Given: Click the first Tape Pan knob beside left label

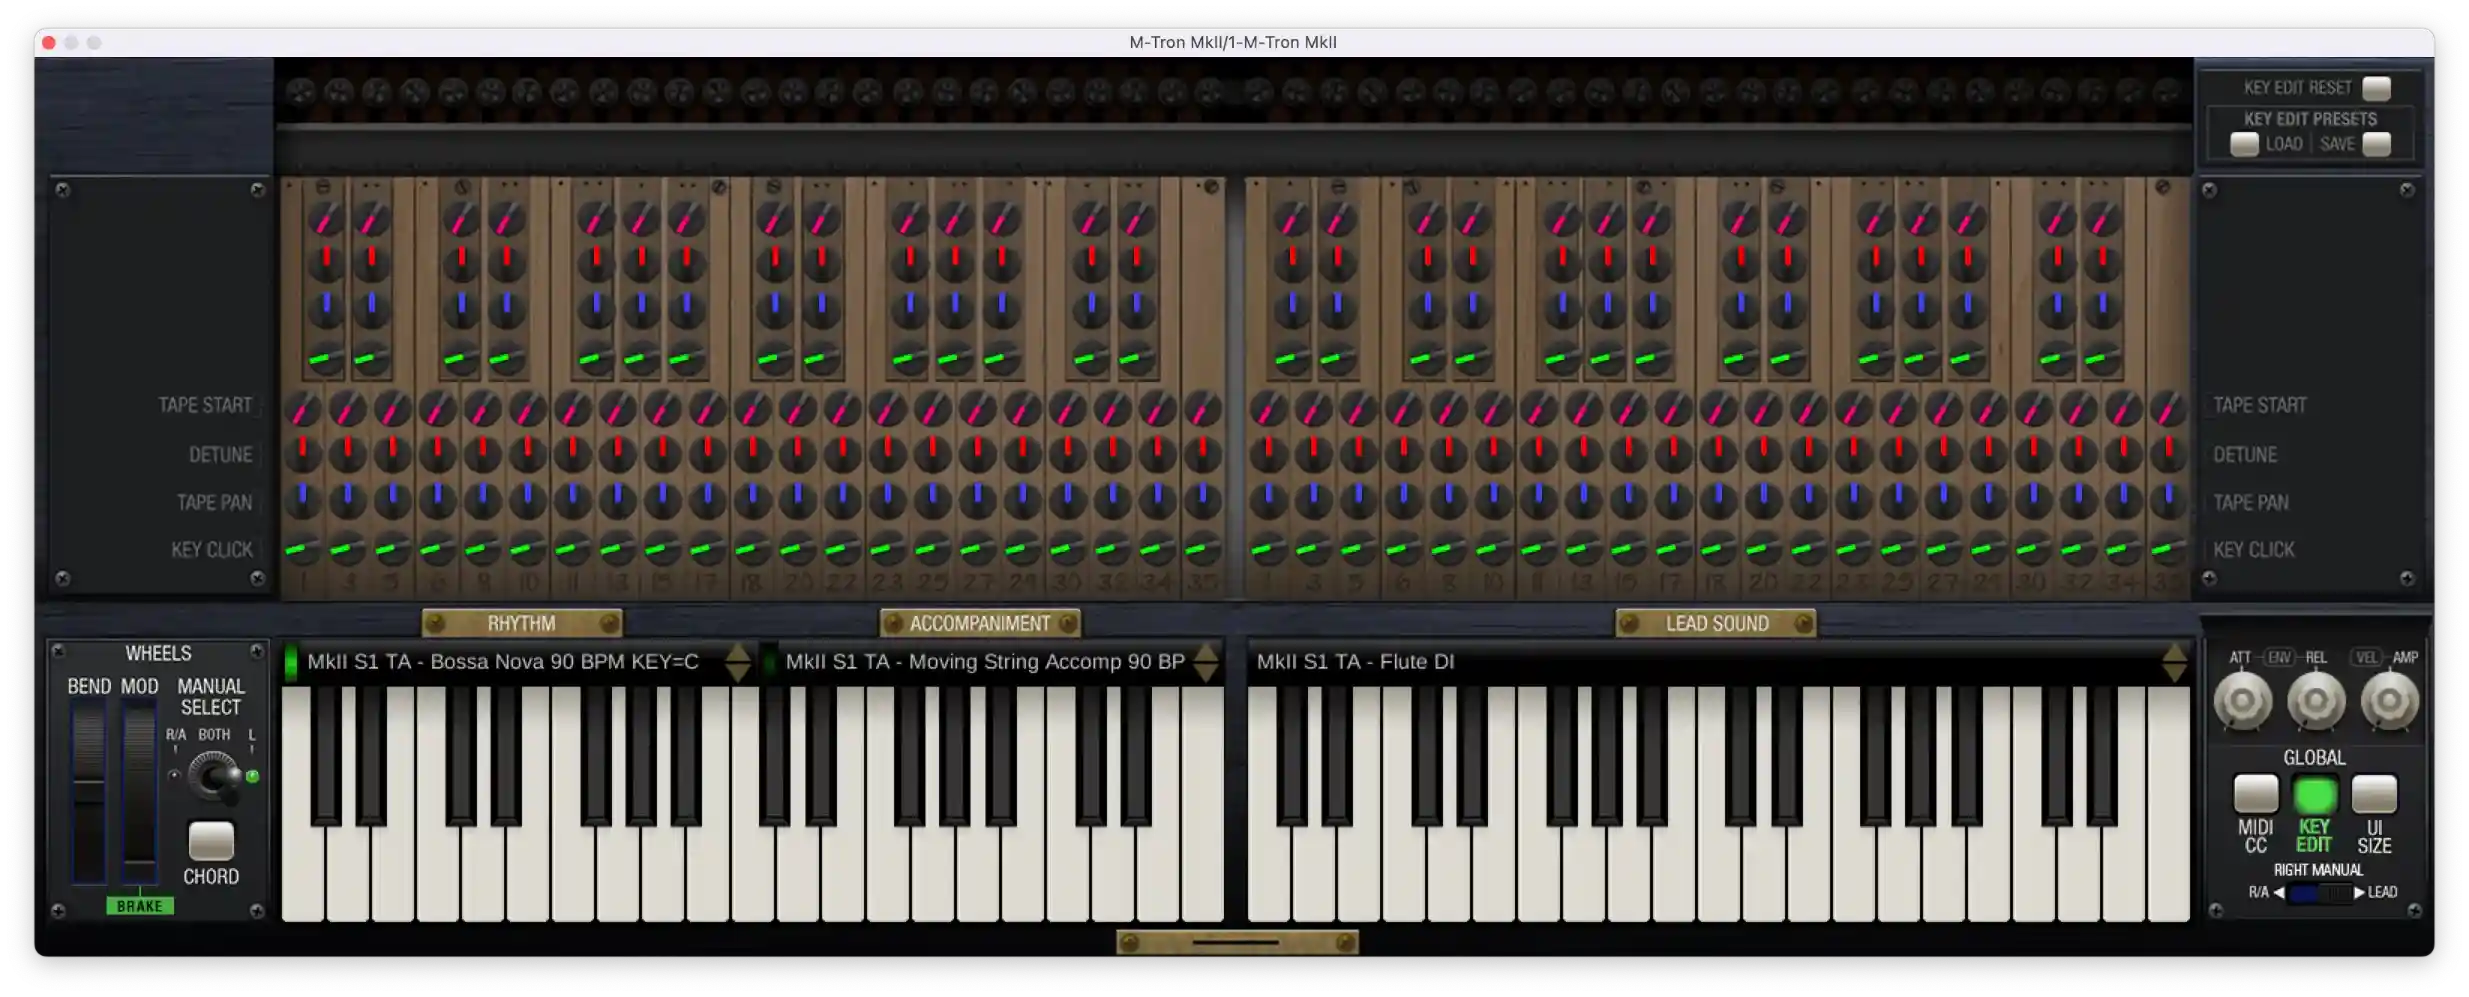Looking at the screenshot, I should [303, 499].
